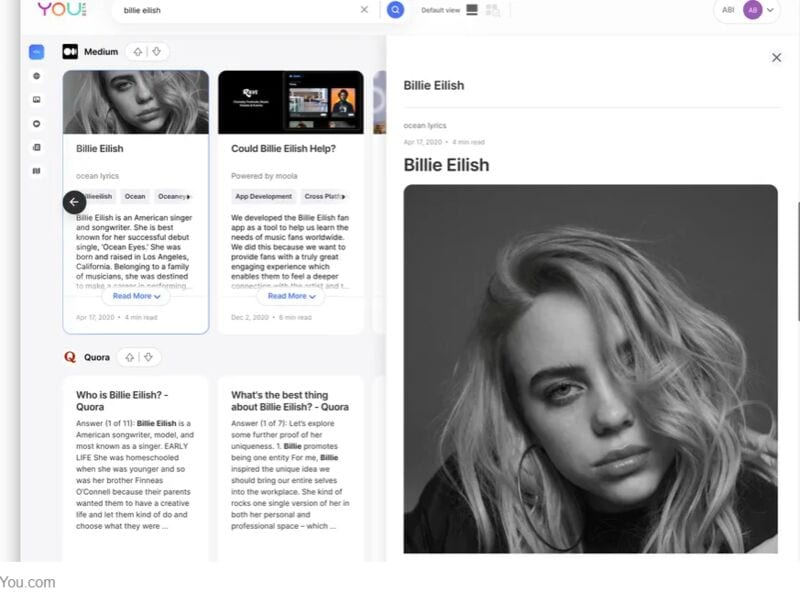Click the large Billie Eilish preview image

[590, 368]
